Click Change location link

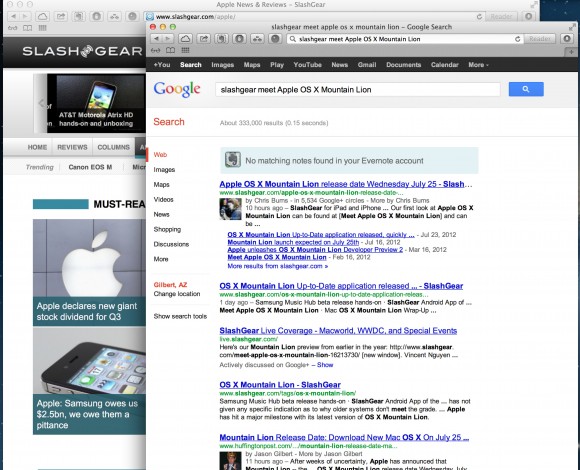click(x=177, y=294)
